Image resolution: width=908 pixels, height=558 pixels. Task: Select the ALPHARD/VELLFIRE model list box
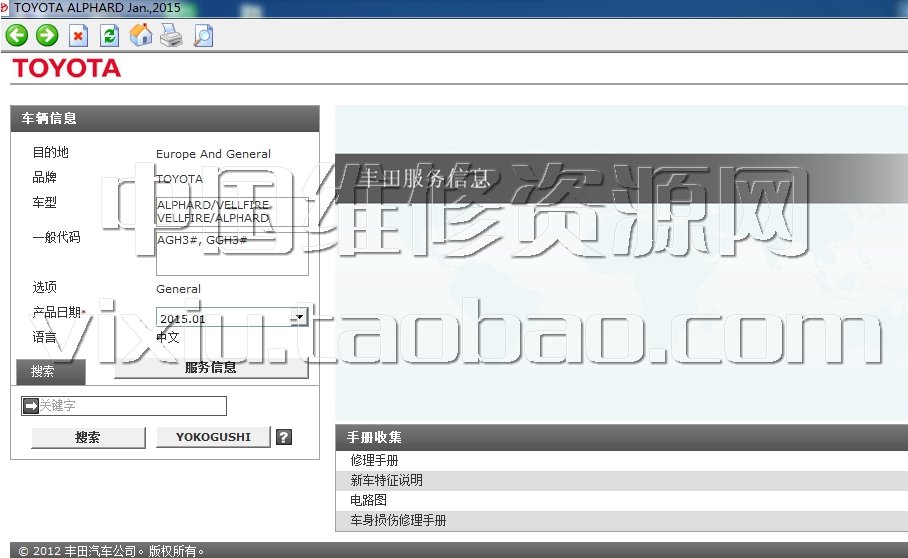[x=232, y=211]
